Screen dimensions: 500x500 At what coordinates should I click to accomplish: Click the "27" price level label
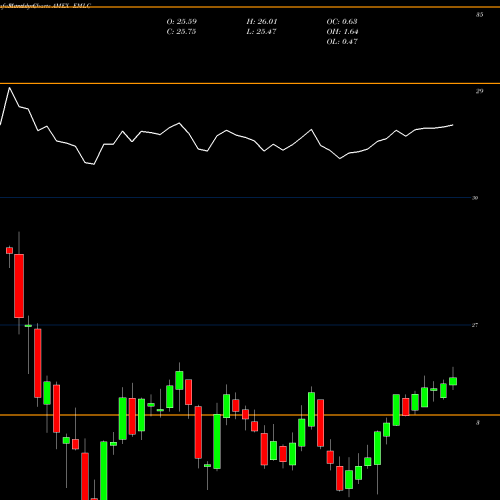click(x=475, y=325)
